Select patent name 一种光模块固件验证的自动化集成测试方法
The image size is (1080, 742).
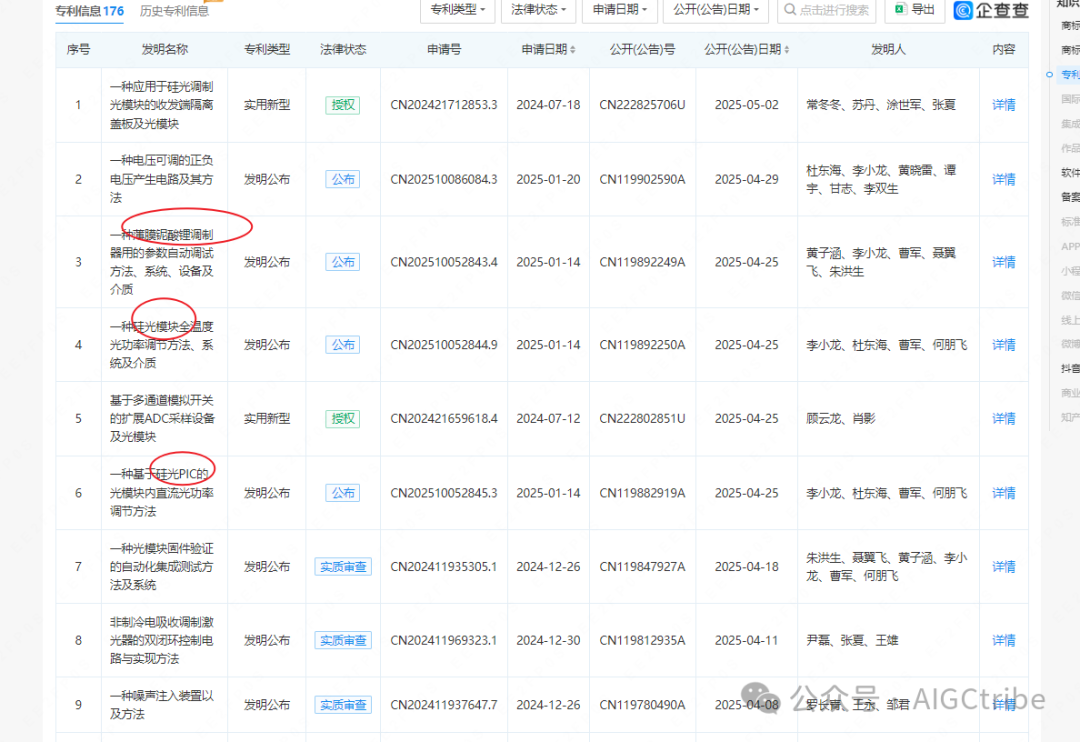click(162, 566)
